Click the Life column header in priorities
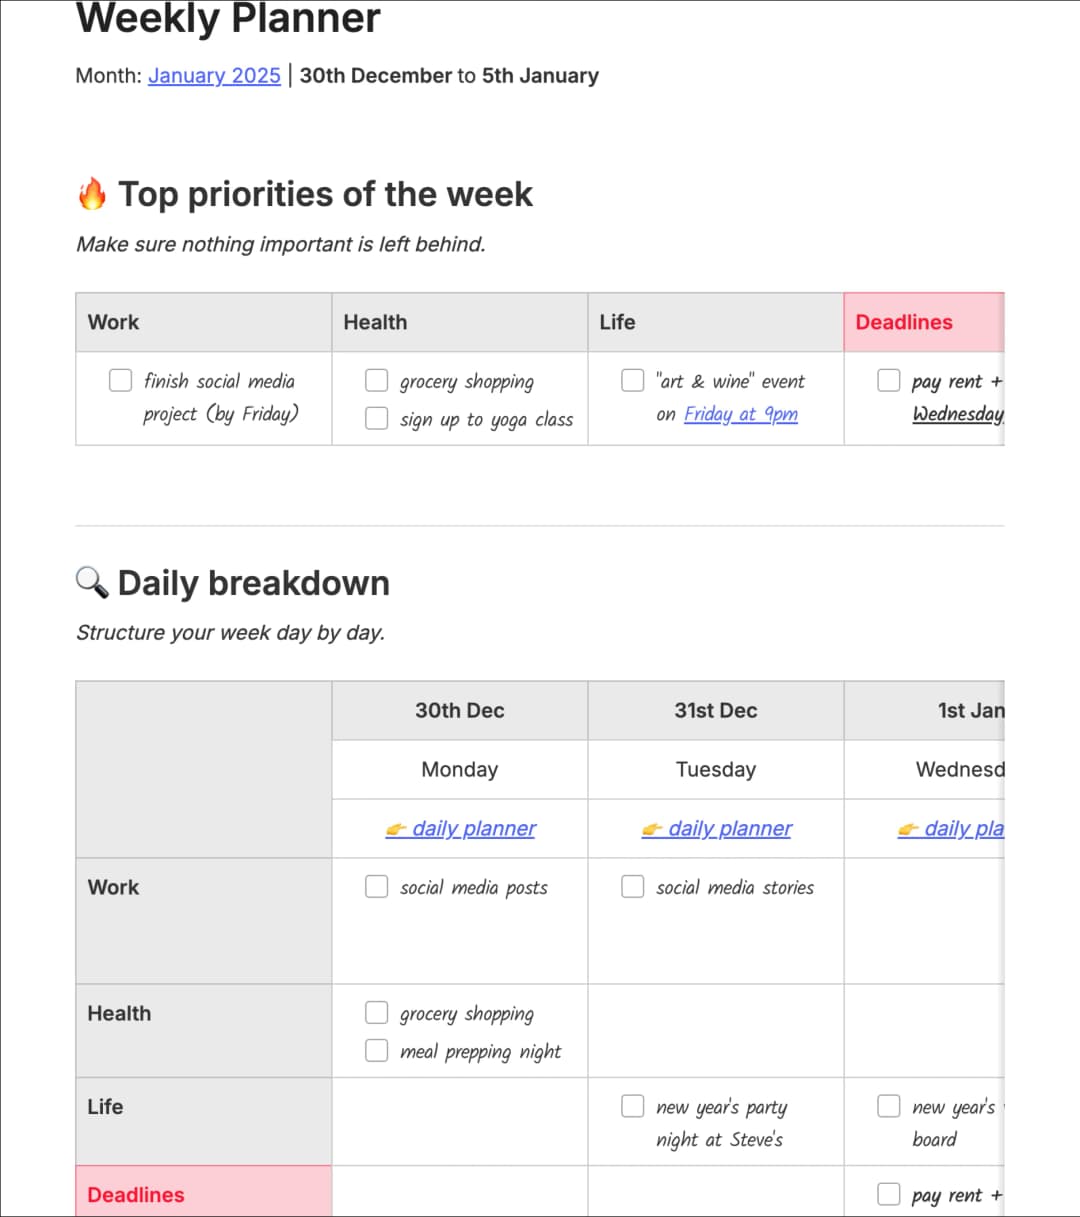Screen dimensions: 1080x1217 click(x=617, y=322)
